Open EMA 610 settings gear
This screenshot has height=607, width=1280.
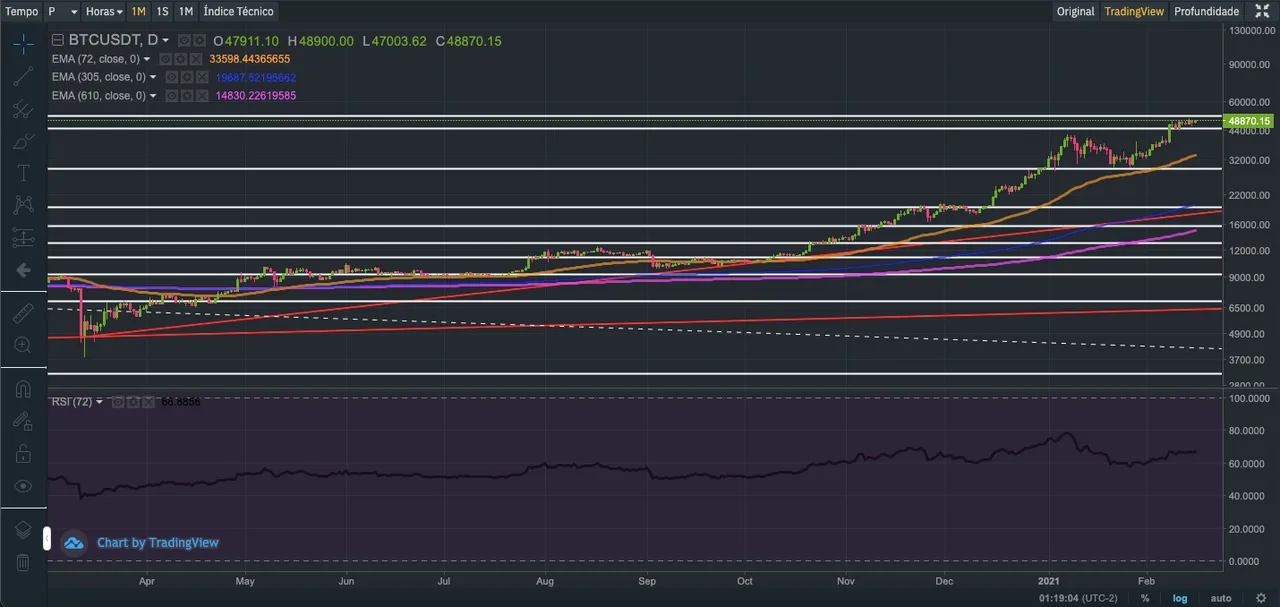(186, 96)
